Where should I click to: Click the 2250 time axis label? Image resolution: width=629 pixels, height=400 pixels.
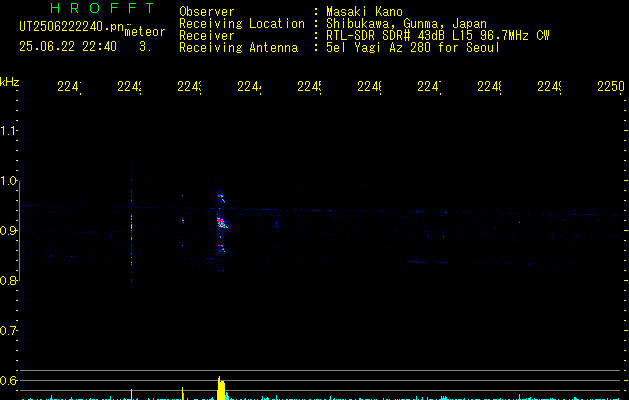pos(611,86)
